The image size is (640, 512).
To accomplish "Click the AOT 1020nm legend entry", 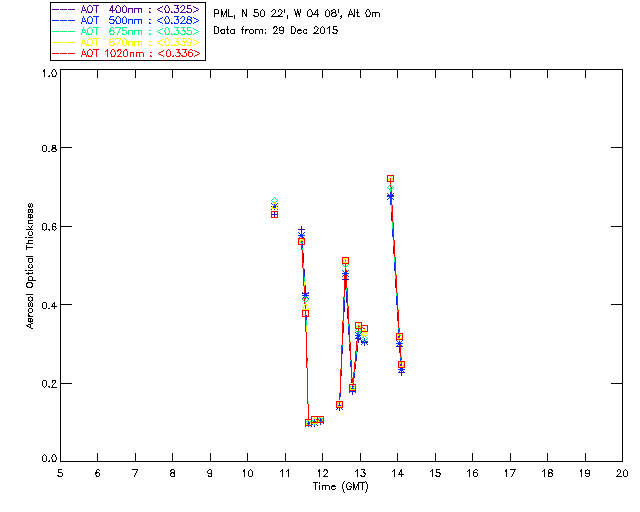I will tap(127, 53).
